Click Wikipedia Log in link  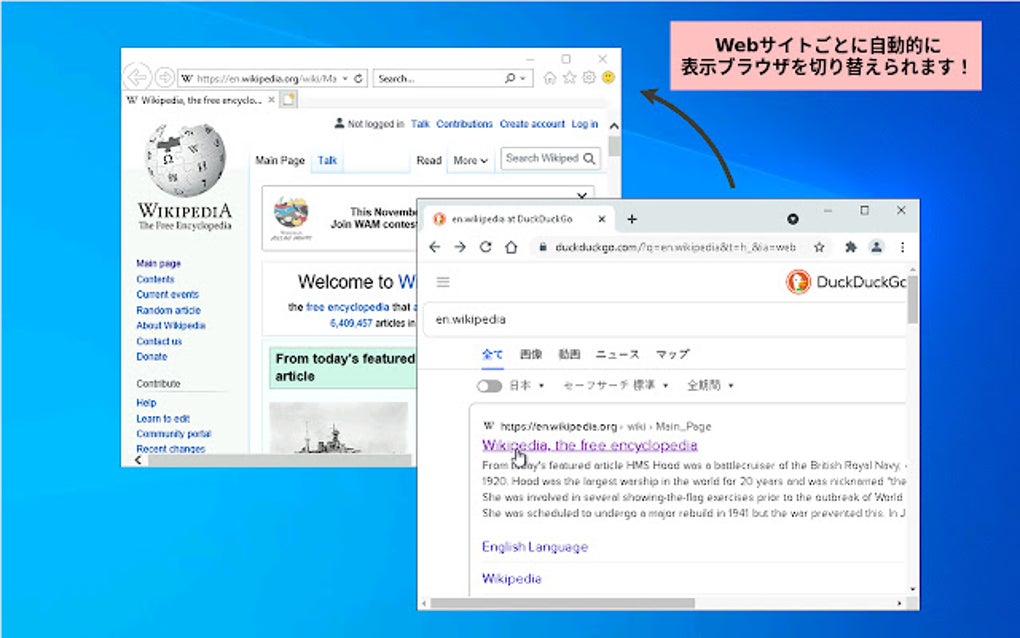(584, 124)
